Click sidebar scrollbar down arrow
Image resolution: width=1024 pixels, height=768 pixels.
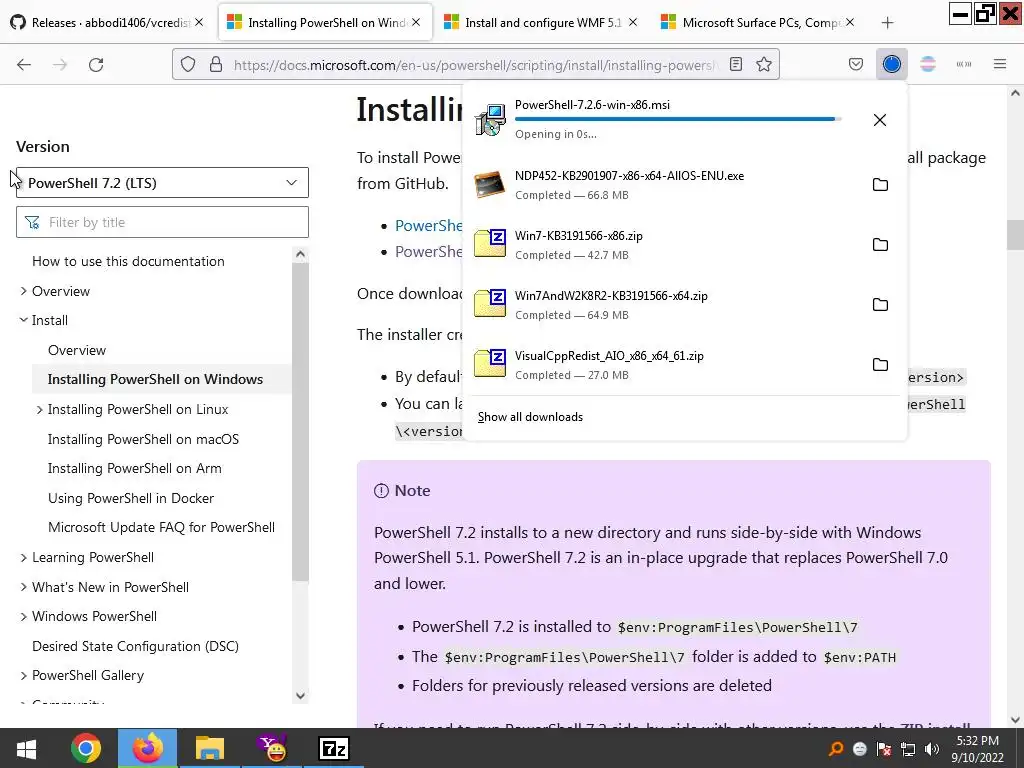pyautogui.click(x=300, y=696)
